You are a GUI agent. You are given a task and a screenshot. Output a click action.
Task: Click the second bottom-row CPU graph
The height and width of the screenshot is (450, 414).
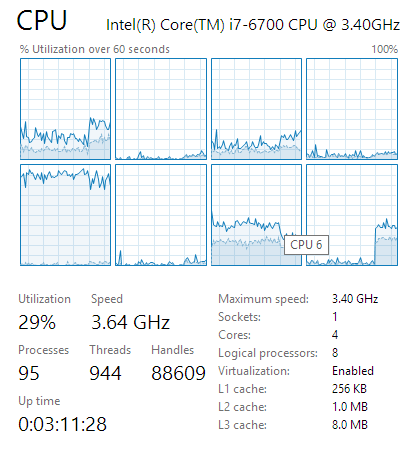161,215
